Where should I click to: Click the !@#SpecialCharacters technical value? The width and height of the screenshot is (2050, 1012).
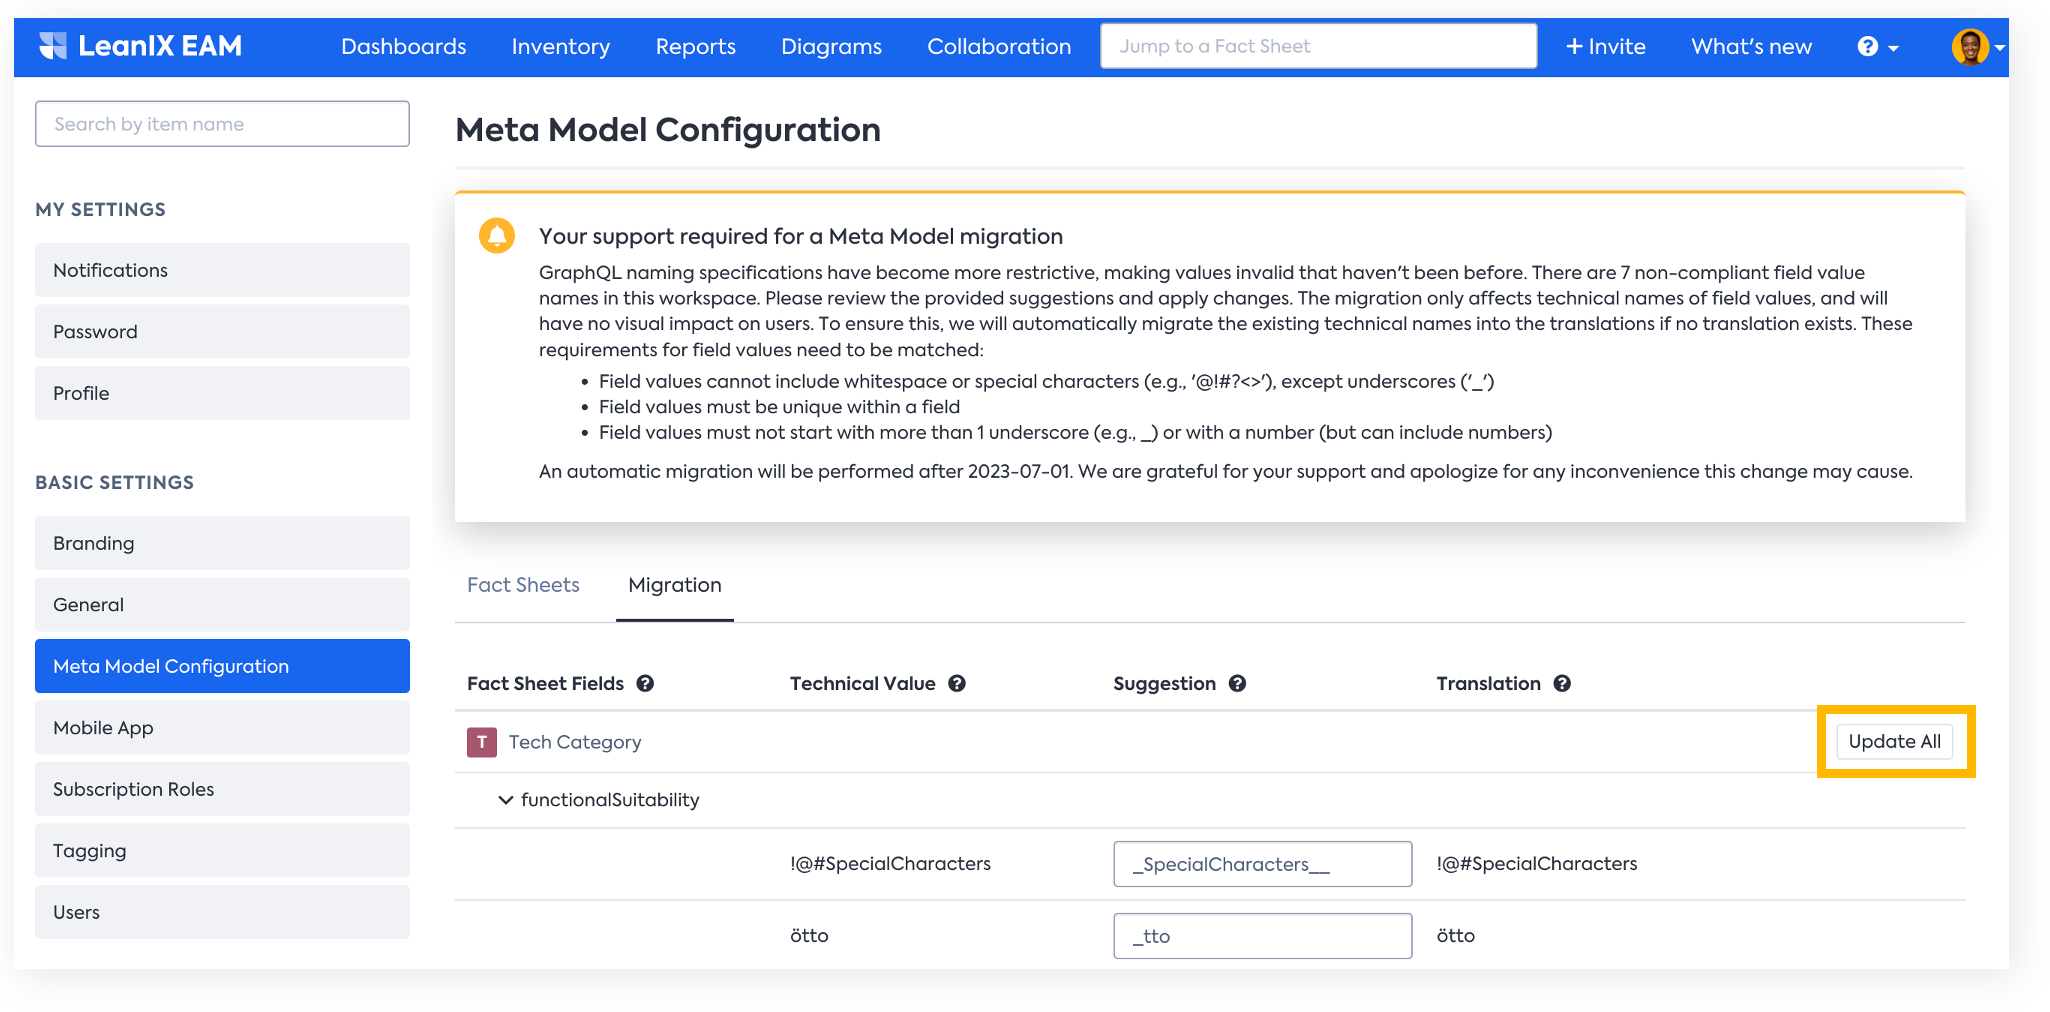tap(890, 864)
